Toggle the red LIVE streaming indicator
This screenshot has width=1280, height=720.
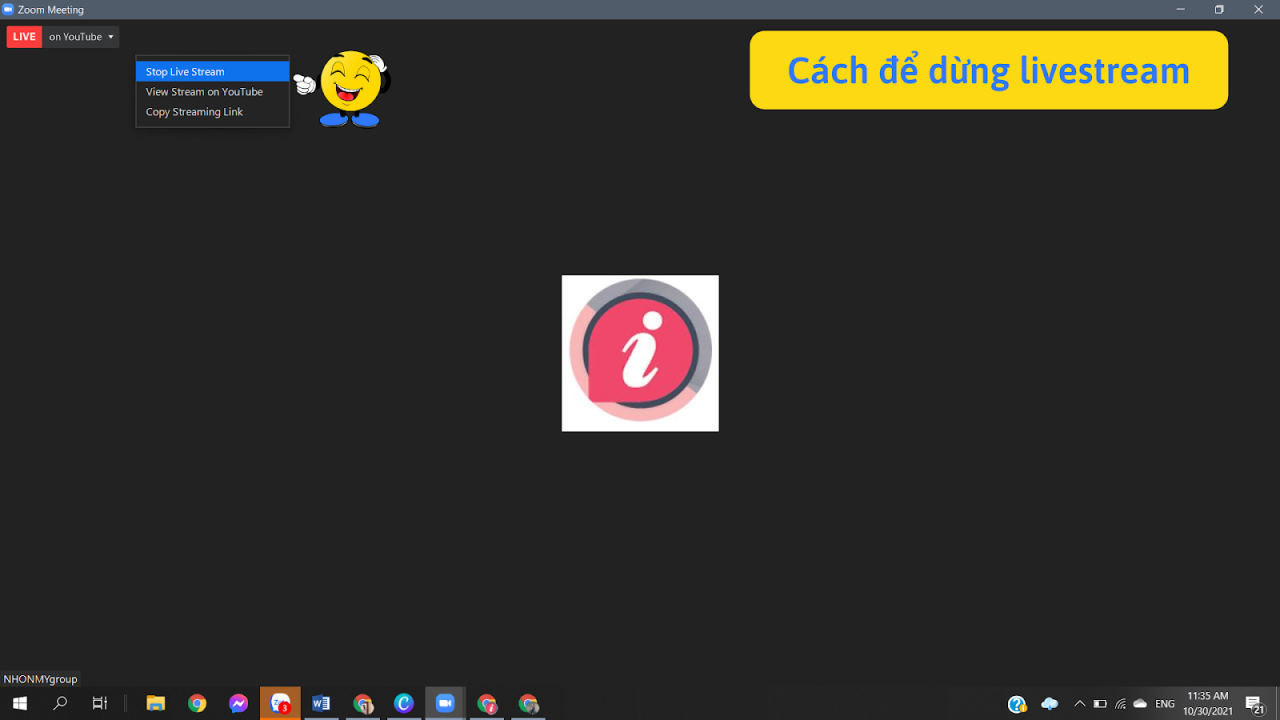24,36
